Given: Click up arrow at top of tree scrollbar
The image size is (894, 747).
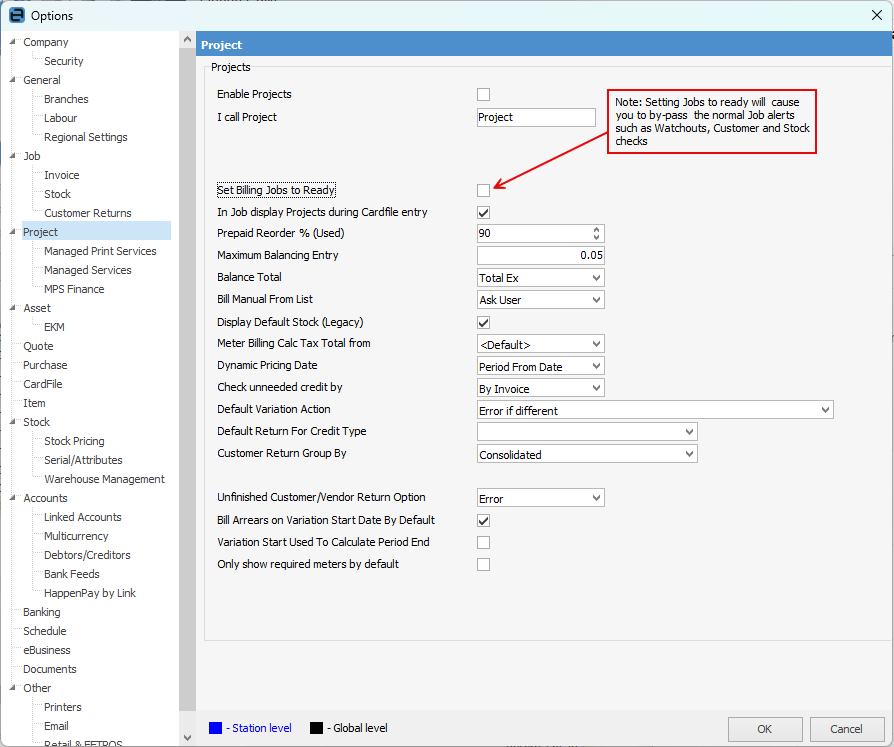Looking at the screenshot, I should (x=187, y=40).
